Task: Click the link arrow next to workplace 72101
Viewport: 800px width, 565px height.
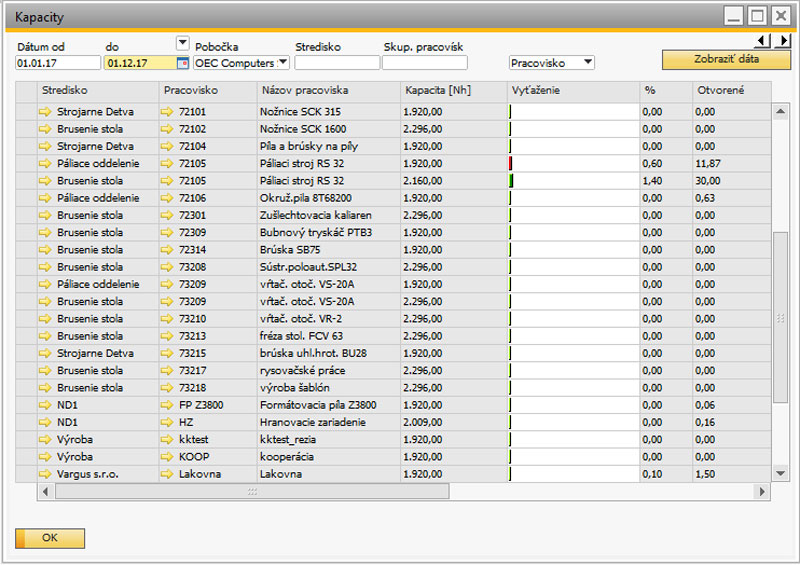Action: [x=167, y=112]
